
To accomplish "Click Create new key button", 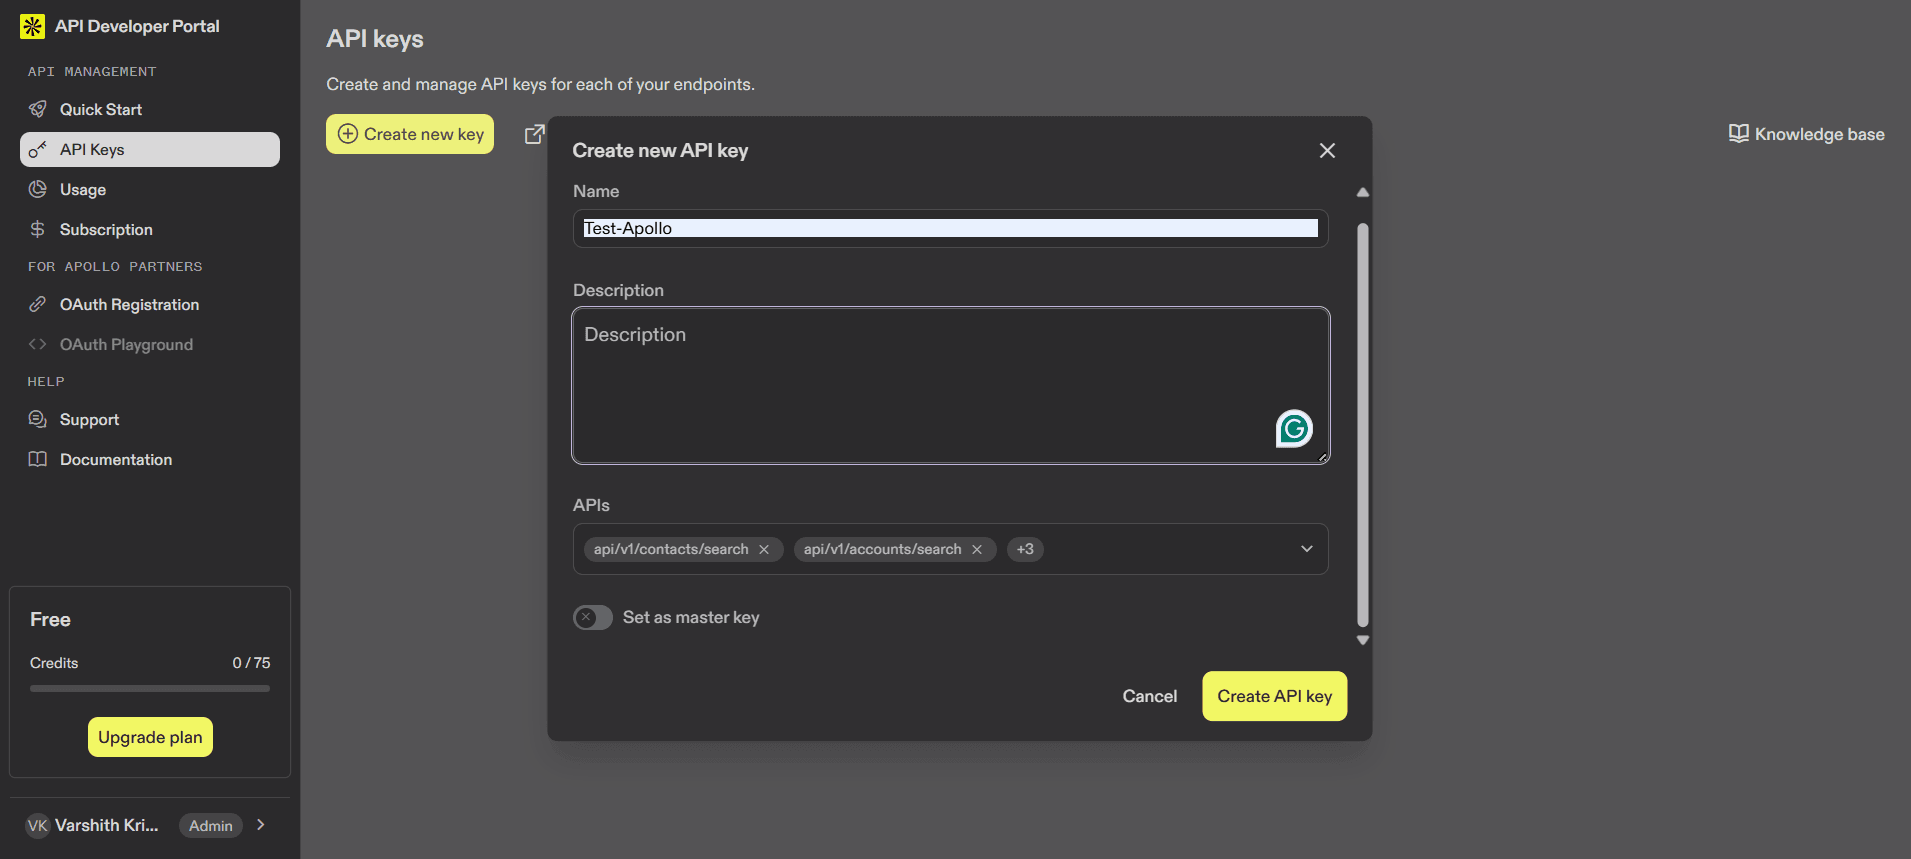I will pyautogui.click(x=410, y=134).
